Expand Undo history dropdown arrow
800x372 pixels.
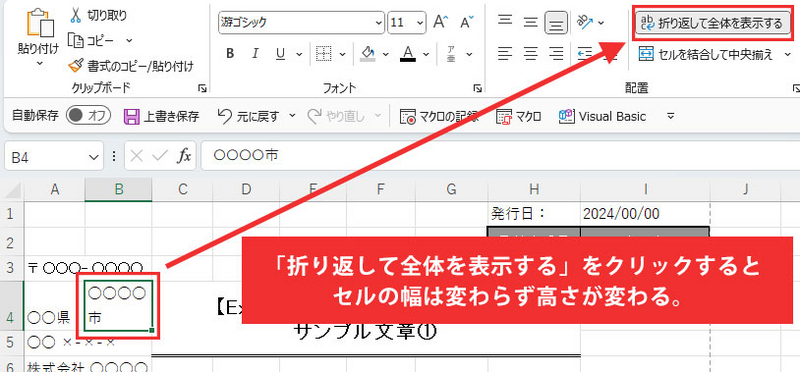(x=292, y=116)
